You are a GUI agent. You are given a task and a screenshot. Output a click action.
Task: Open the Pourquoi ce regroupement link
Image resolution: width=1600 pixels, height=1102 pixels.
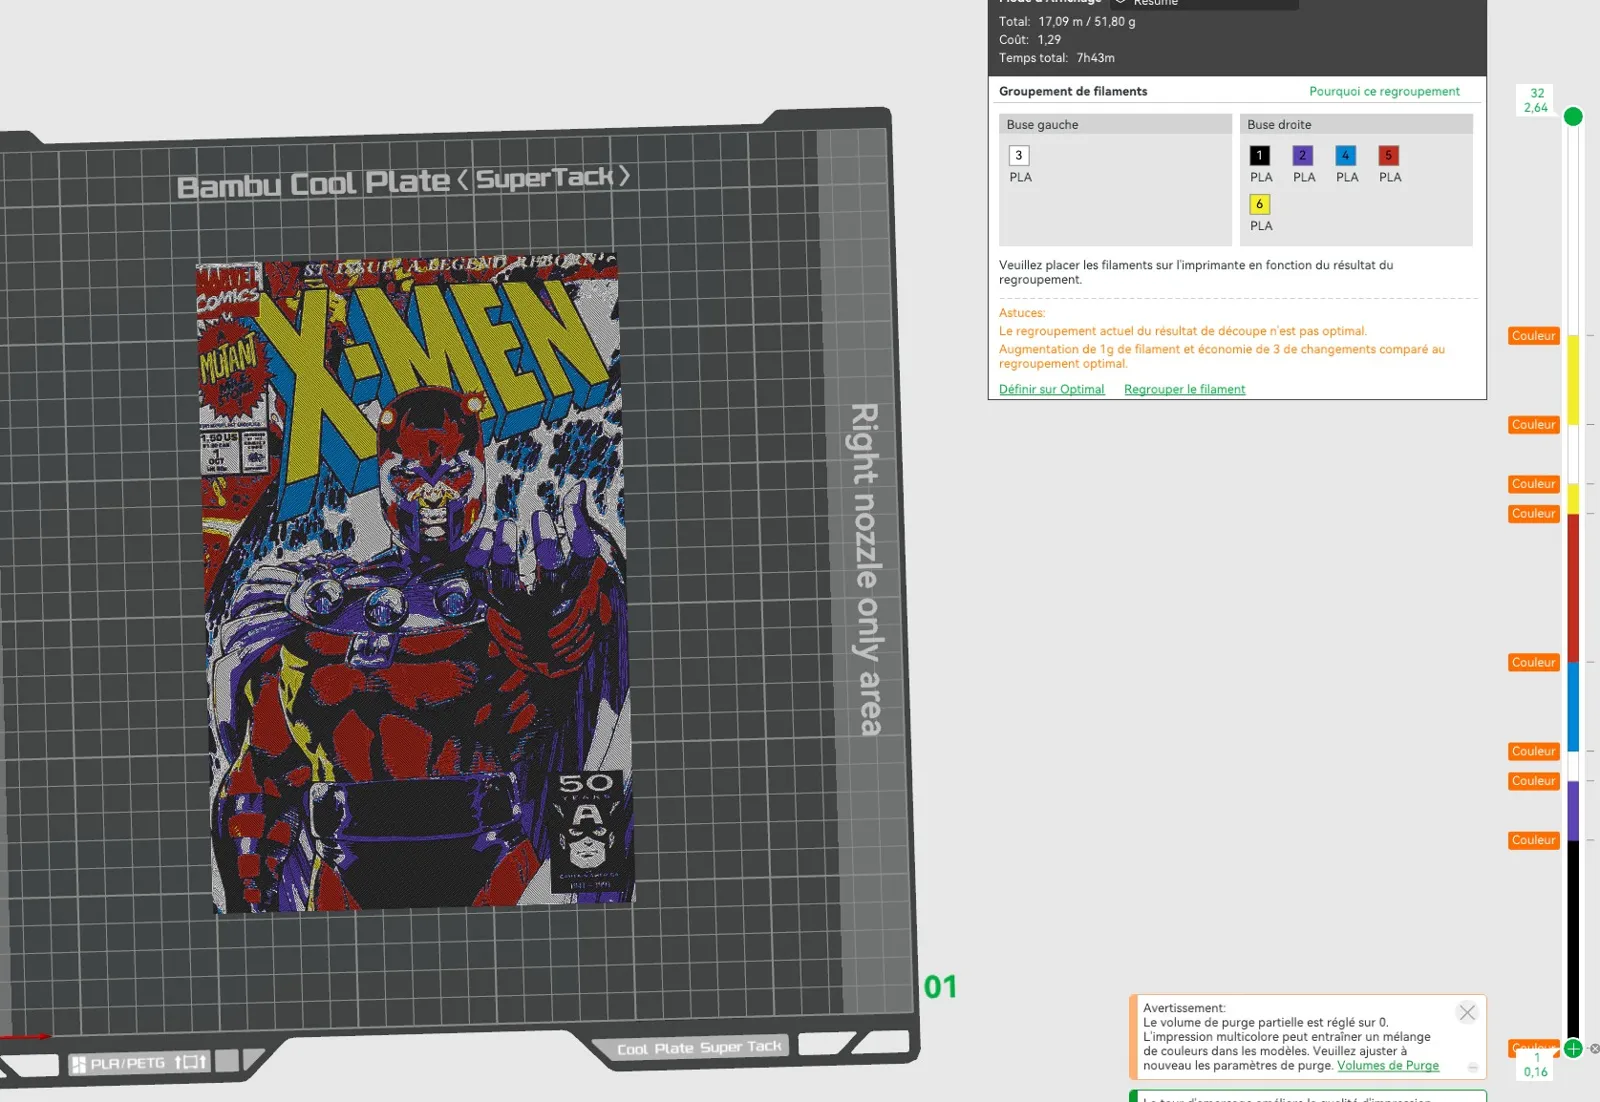click(1384, 91)
